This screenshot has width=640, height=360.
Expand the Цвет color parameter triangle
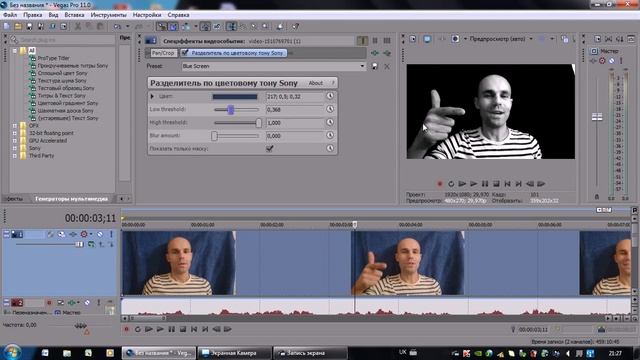pos(152,96)
